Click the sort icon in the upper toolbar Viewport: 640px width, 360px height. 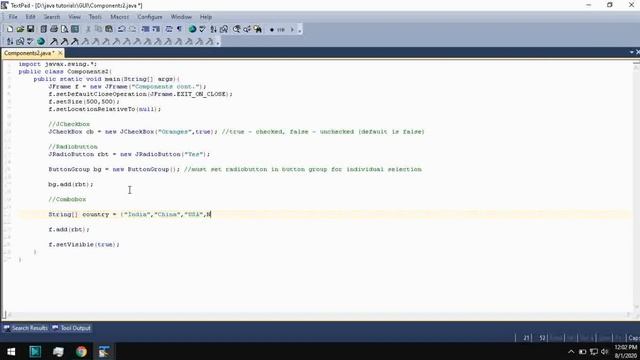pos(213,29)
